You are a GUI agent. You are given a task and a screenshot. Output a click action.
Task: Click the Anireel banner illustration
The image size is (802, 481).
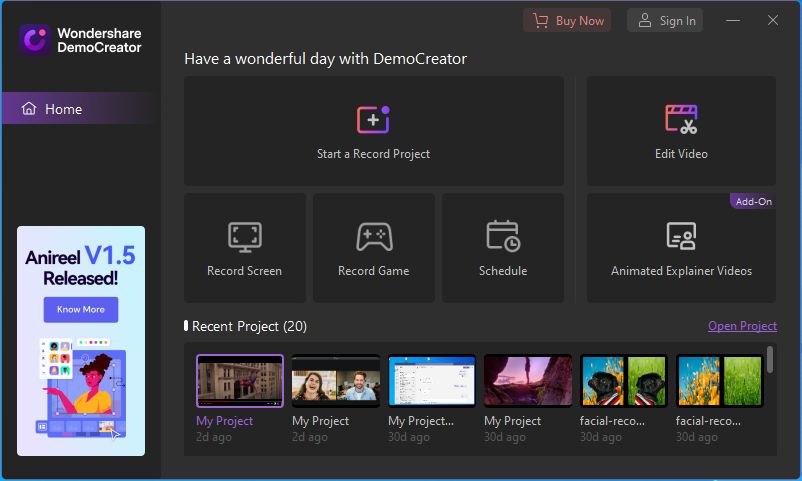(83, 389)
